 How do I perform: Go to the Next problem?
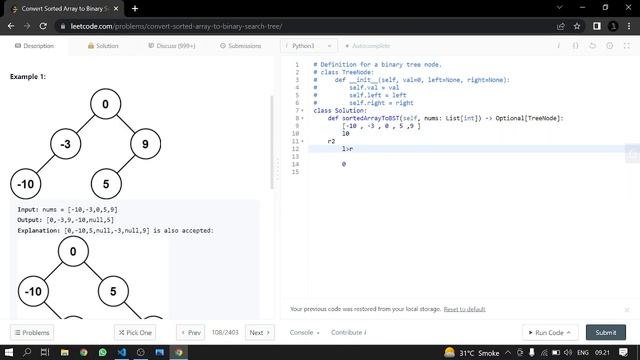pyautogui.click(x=260, y=333)
